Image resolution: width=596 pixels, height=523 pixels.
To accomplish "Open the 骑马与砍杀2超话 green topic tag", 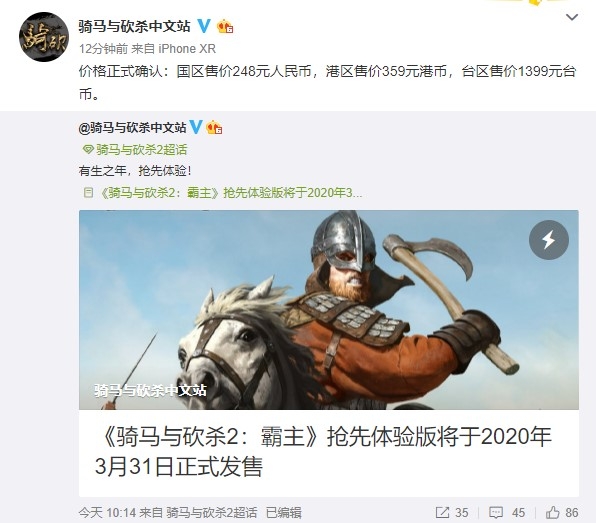I will pyautogui.click(x=141, y=150).
